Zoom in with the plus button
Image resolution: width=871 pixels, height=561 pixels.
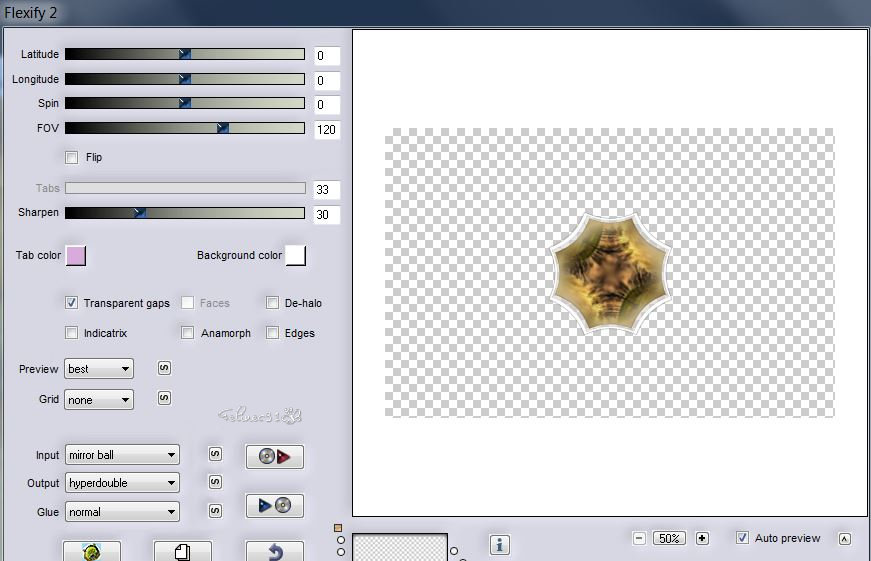[702, 538]
